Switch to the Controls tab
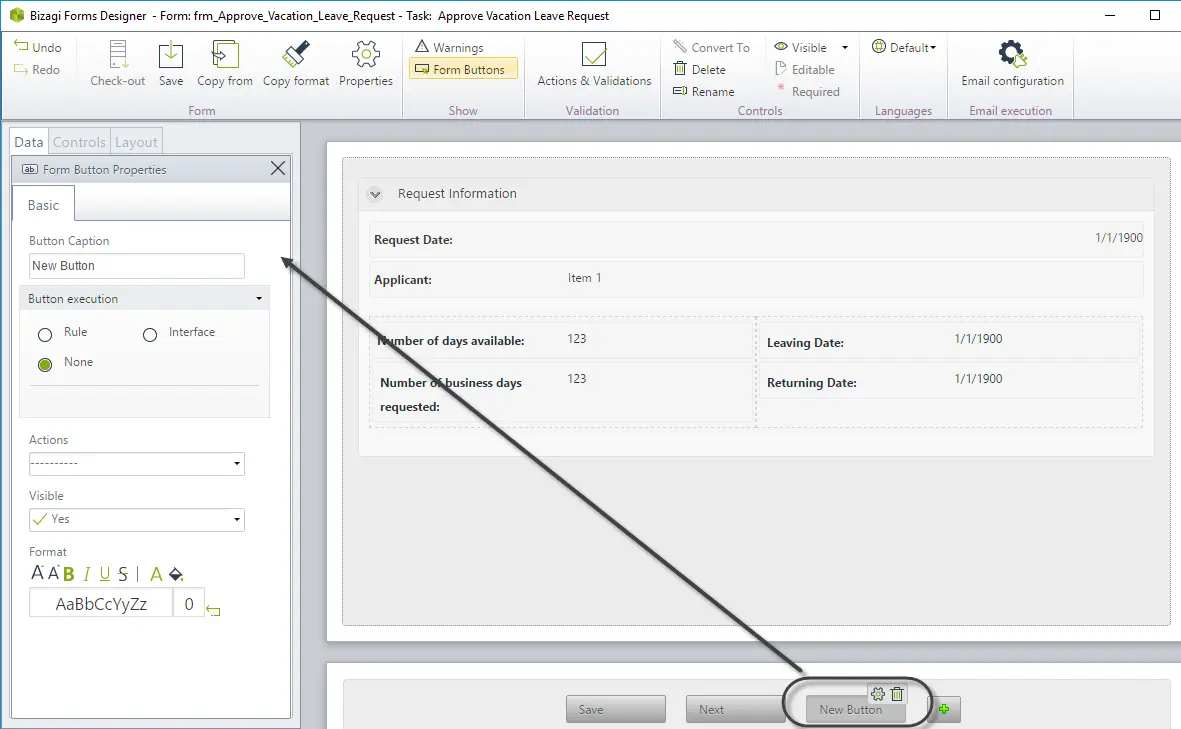1181x729 pixels. tap(79, 142)
